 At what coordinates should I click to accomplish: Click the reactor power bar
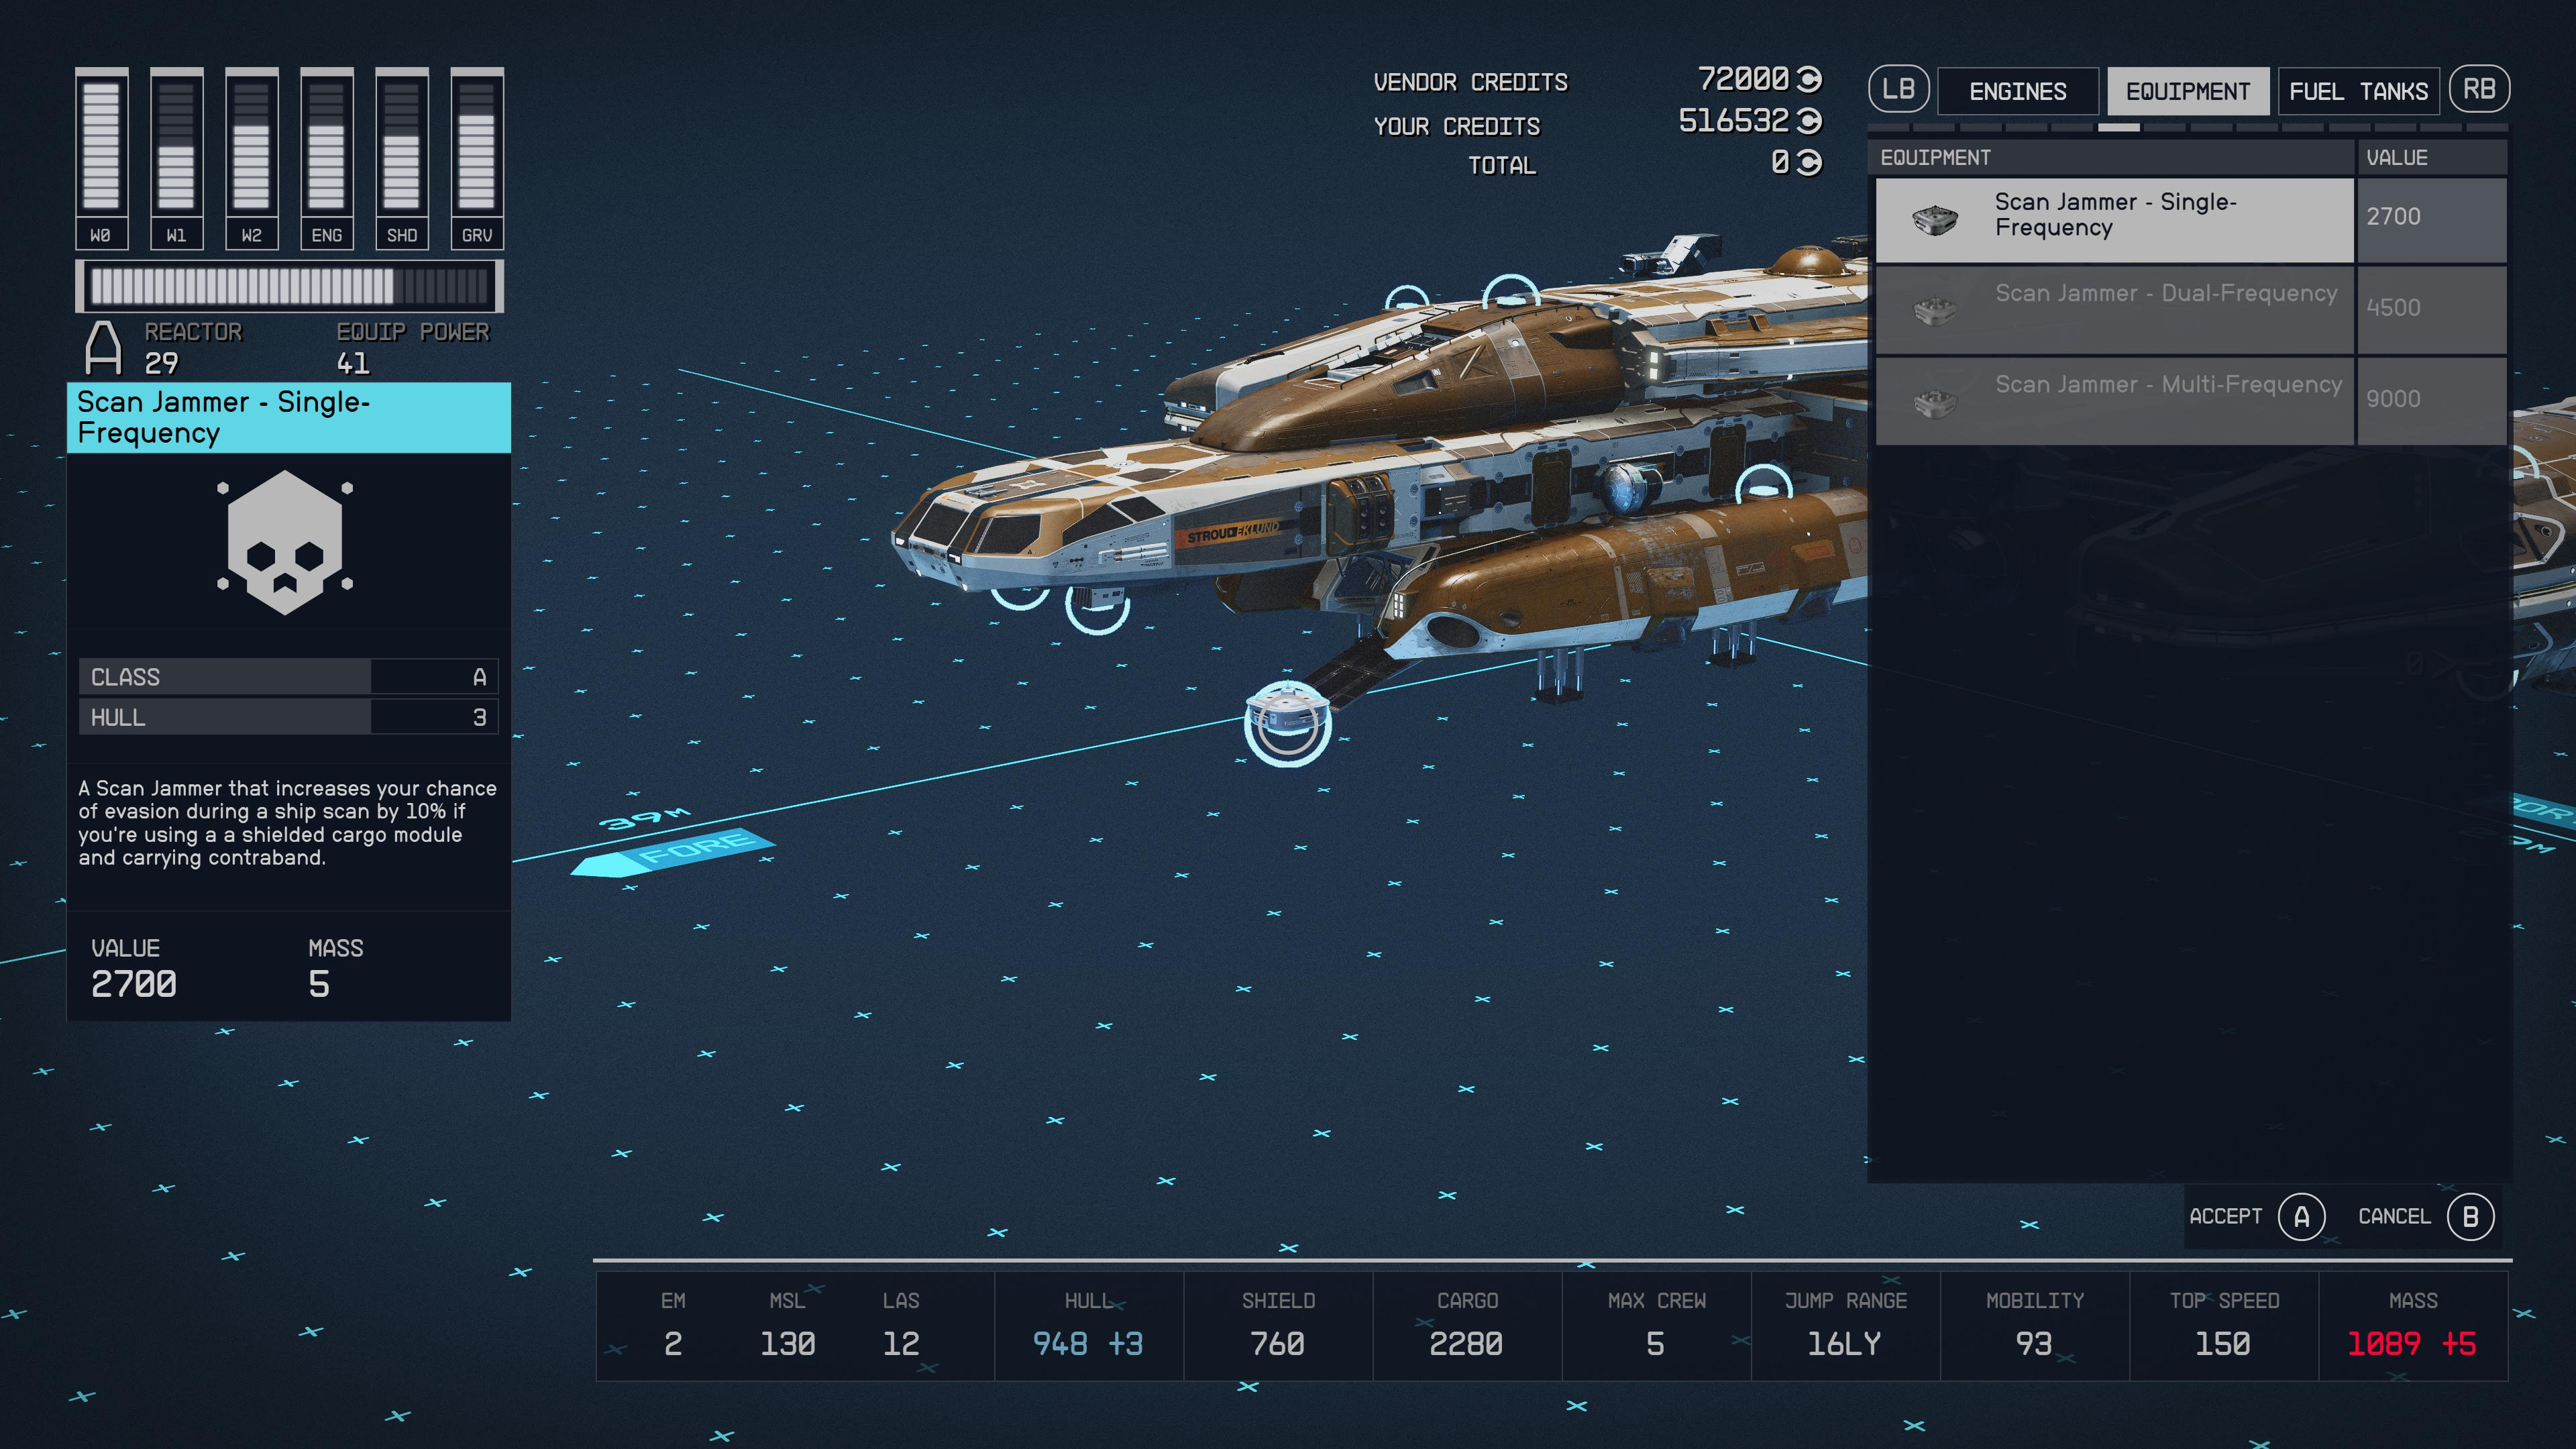[289, 287]
